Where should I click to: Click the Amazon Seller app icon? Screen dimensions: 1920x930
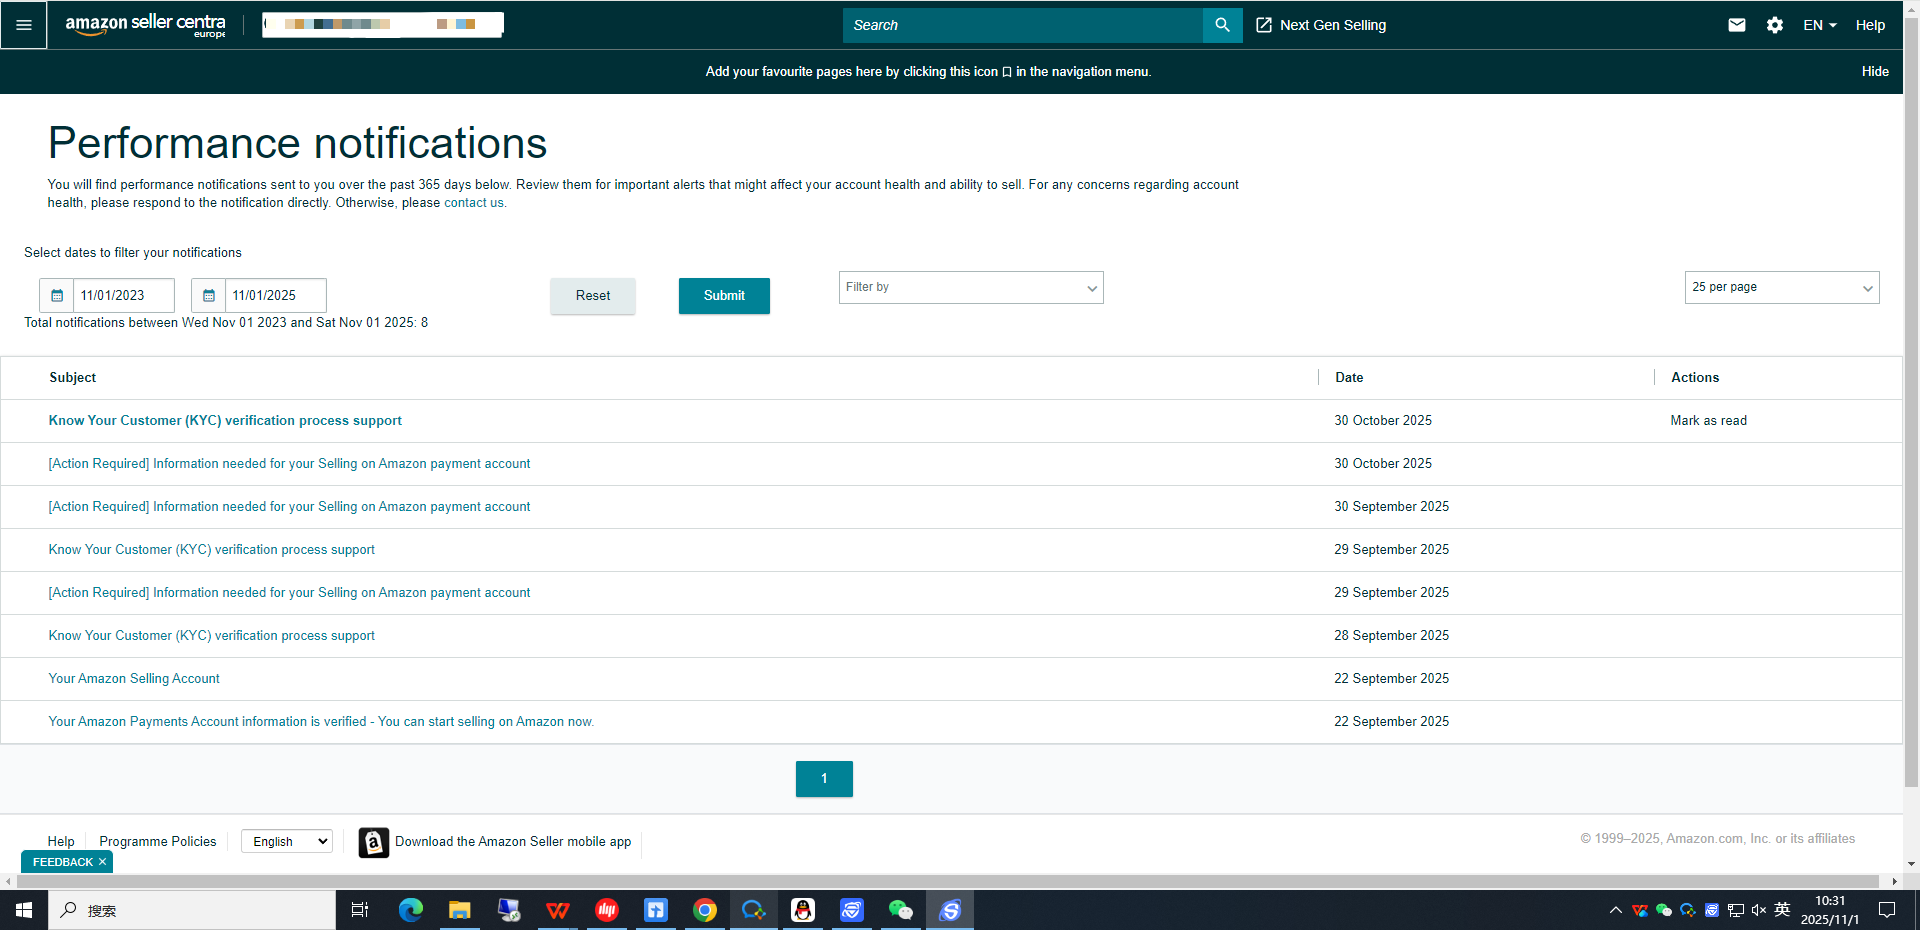click(374, 842)
